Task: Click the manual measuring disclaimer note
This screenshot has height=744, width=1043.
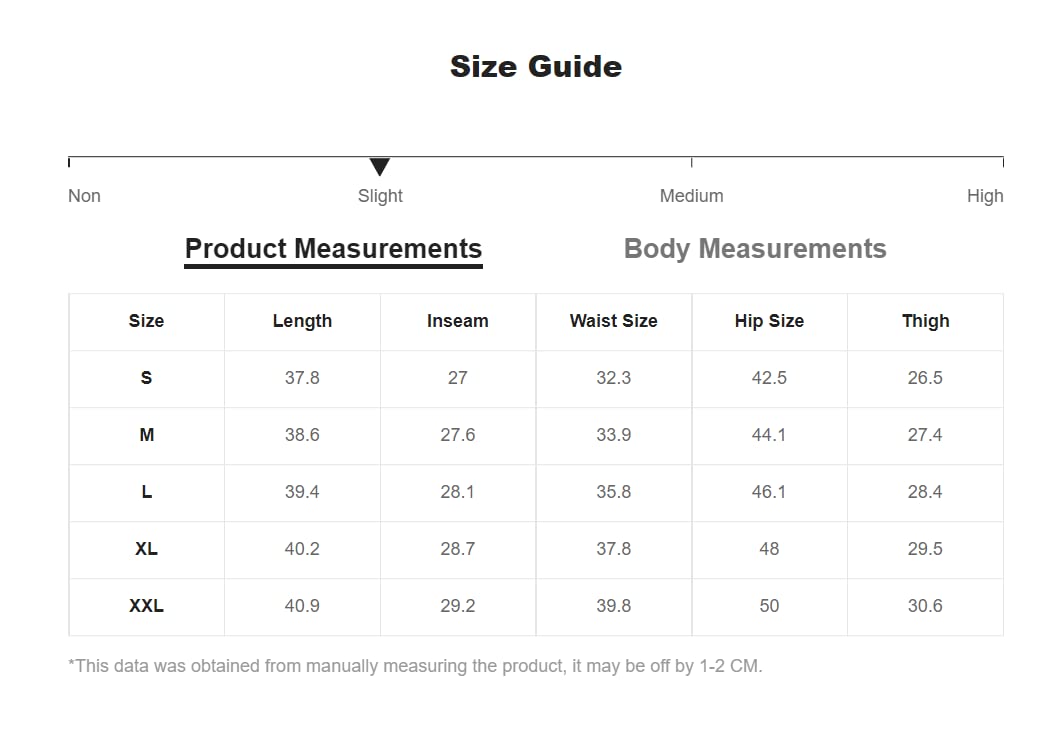Action: click(x=415, y=666)
